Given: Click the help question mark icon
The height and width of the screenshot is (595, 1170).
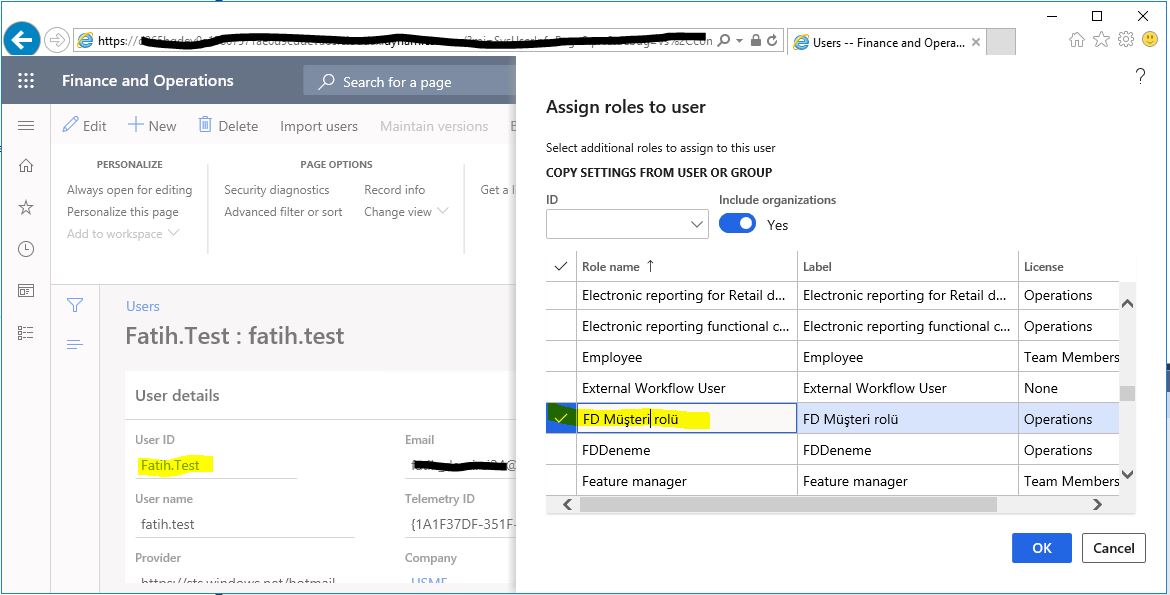Looking at the screenshot, I should (1140, 77).
